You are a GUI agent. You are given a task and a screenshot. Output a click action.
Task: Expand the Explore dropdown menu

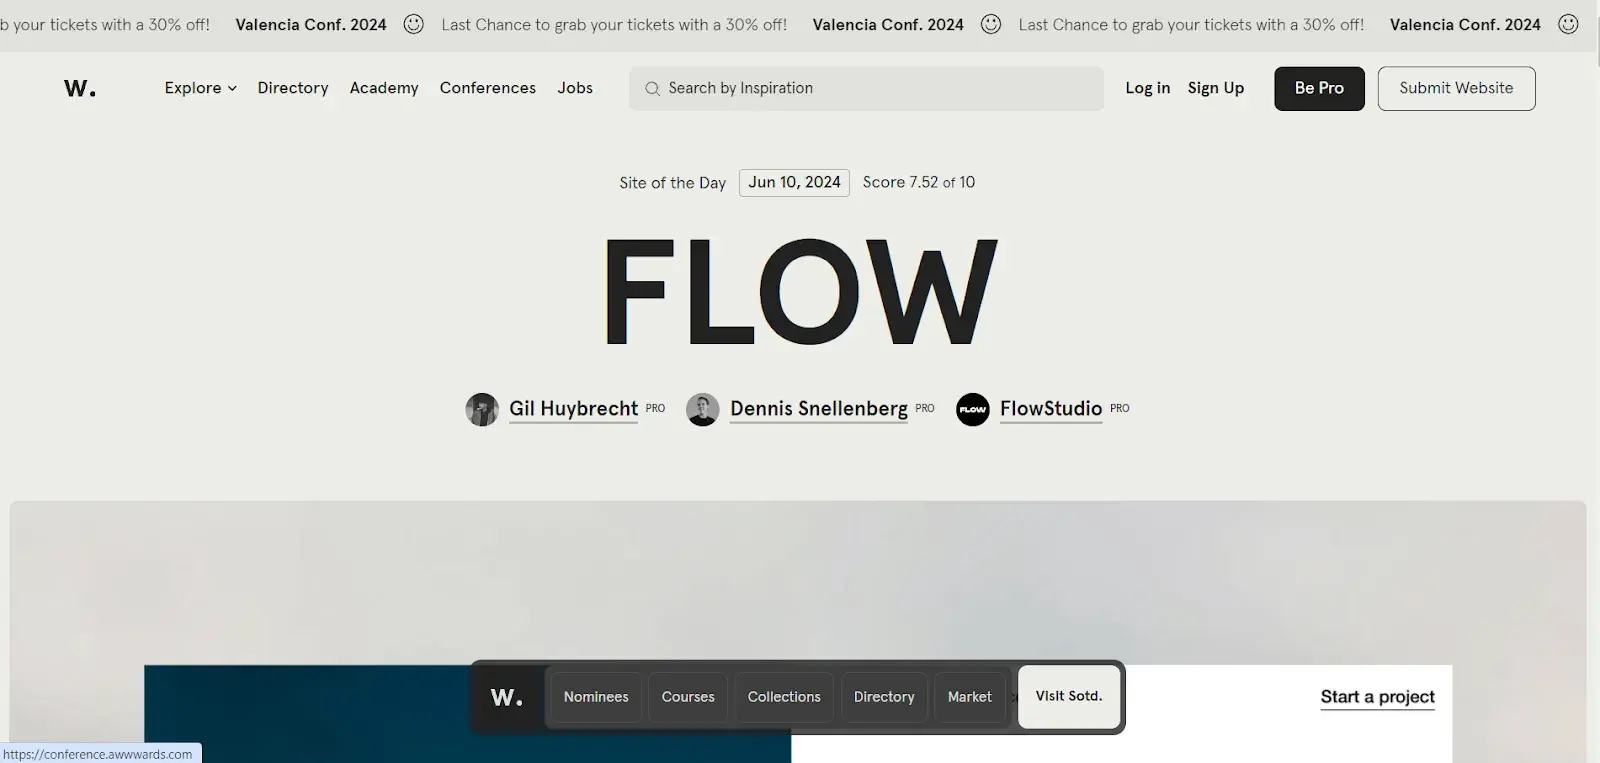click(200, 88)
